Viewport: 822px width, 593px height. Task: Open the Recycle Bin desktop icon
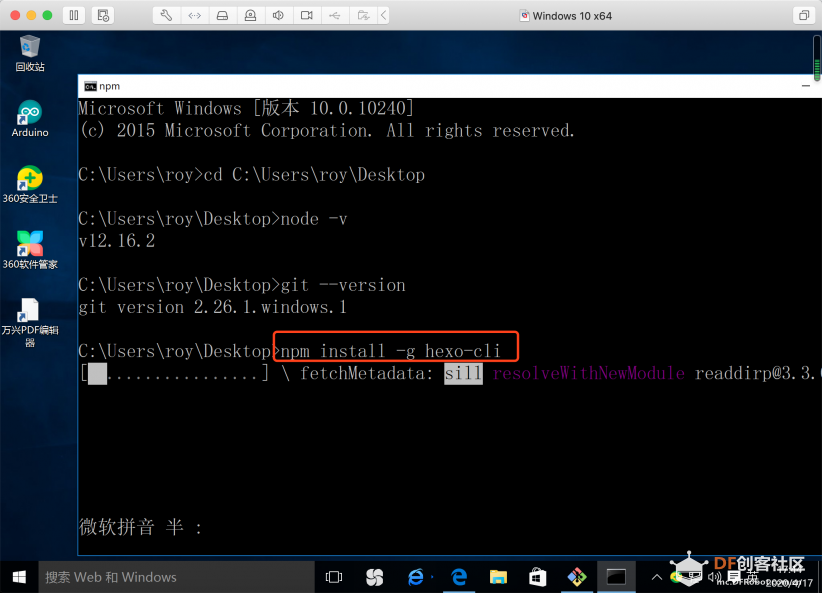30,53
